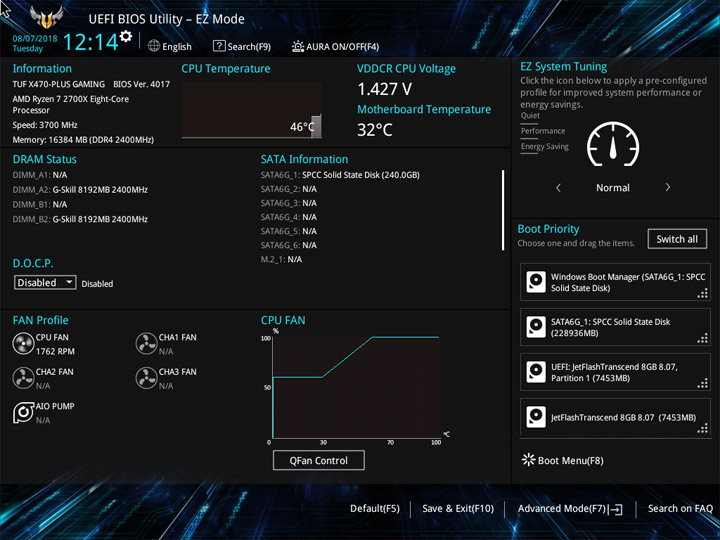Viewport: 720px width, 540px height.
Task: Click the 08/07/2018 date text
Action: 35,39
